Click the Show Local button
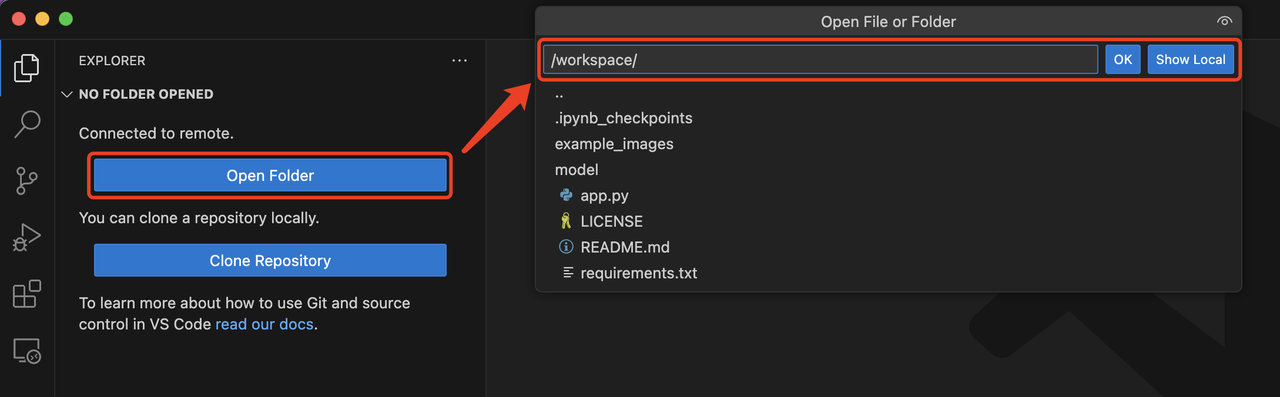The width and height of the screenshot is (1280, 397). (1191, 60)
